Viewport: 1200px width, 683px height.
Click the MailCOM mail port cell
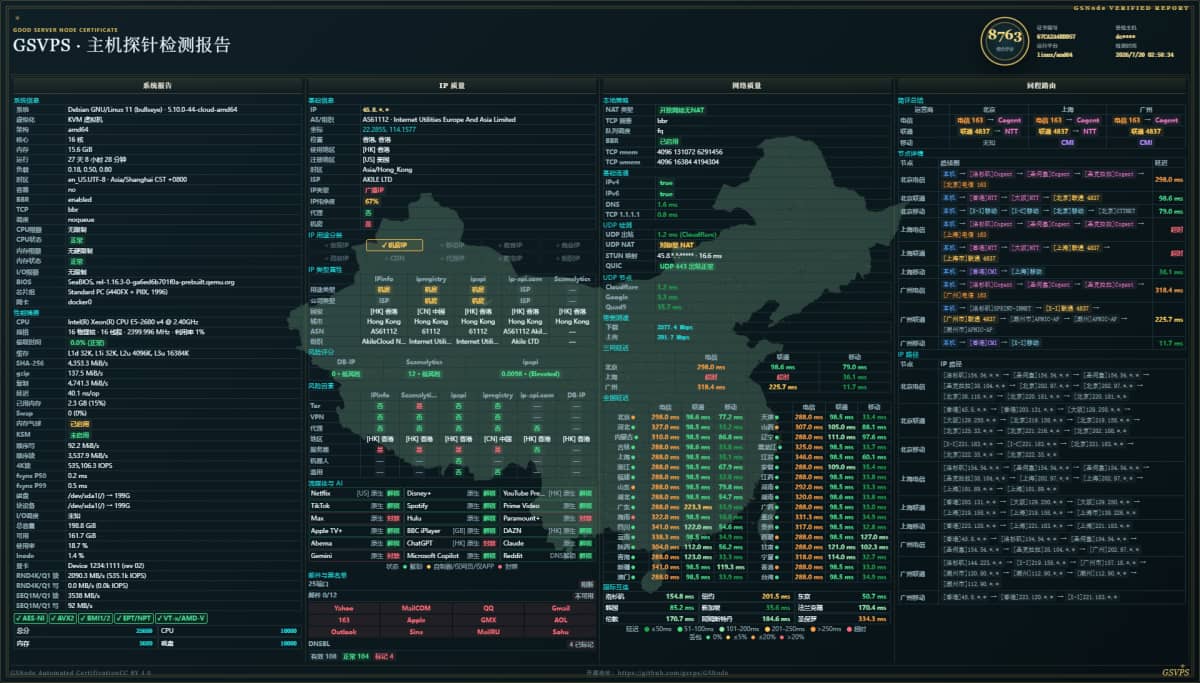[x=415, y=607]
